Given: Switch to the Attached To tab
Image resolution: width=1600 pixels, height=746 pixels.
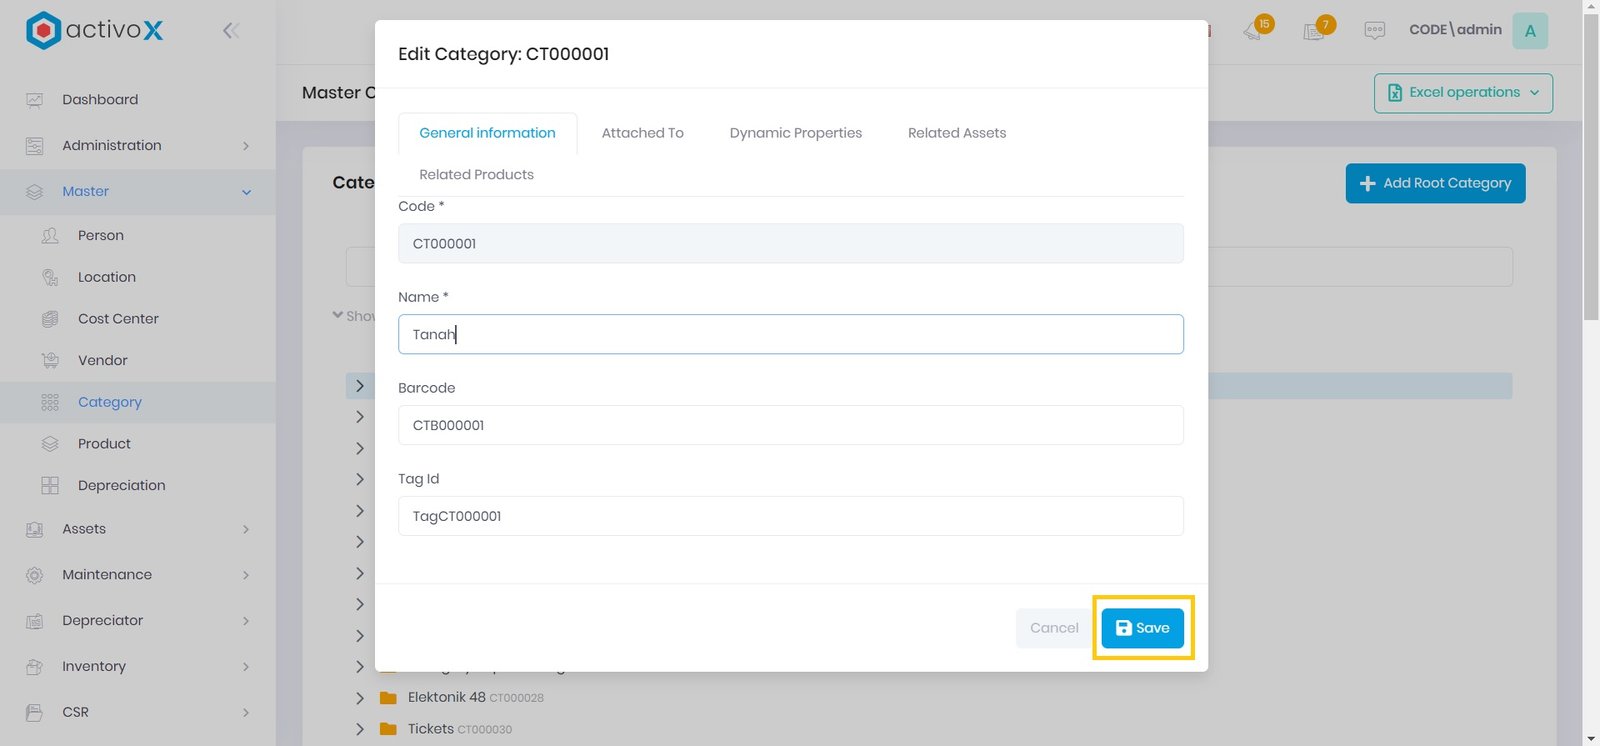Looking at the screenshot, I should (x=642, y=133).
